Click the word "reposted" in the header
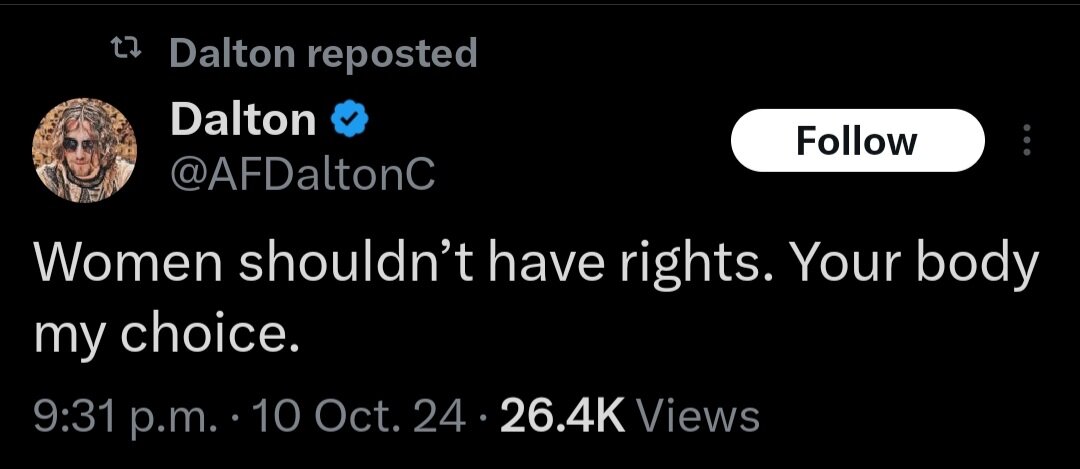The height and width of the screenshot is (469, 1080). 391,53
